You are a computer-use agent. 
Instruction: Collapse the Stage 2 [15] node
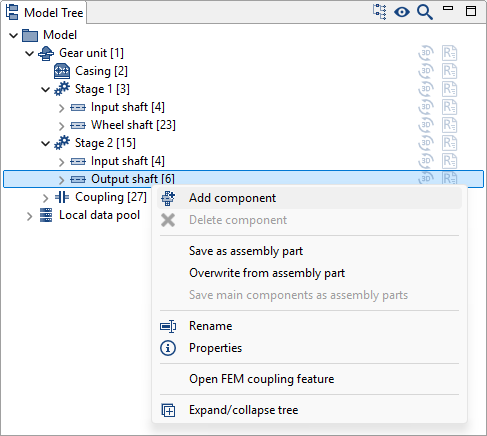(x=46, y=143)
